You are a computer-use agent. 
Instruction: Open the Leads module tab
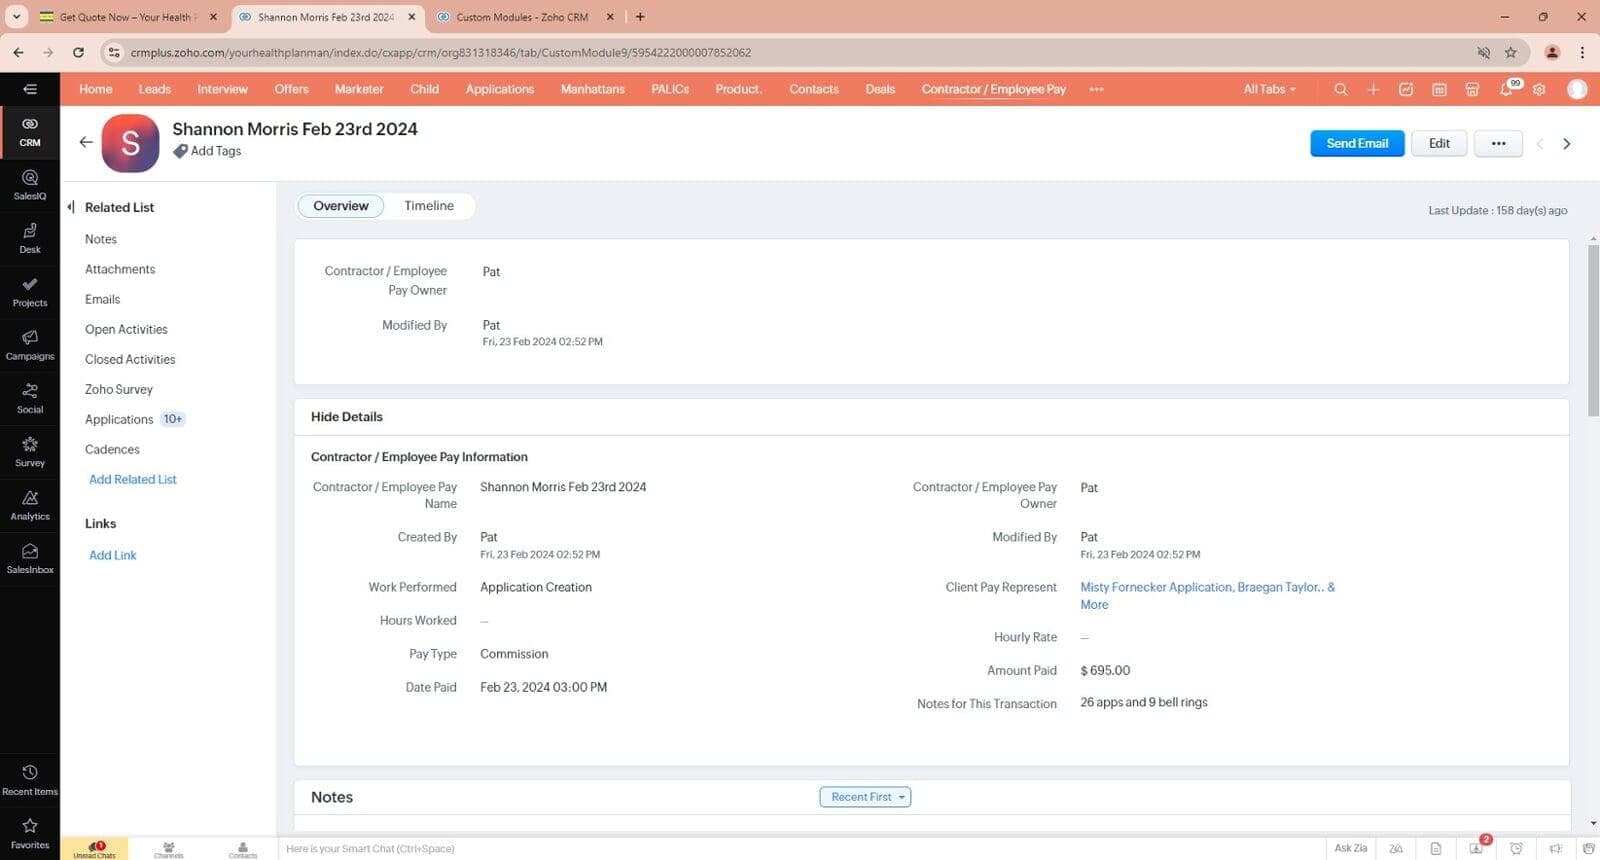[154, 89]
